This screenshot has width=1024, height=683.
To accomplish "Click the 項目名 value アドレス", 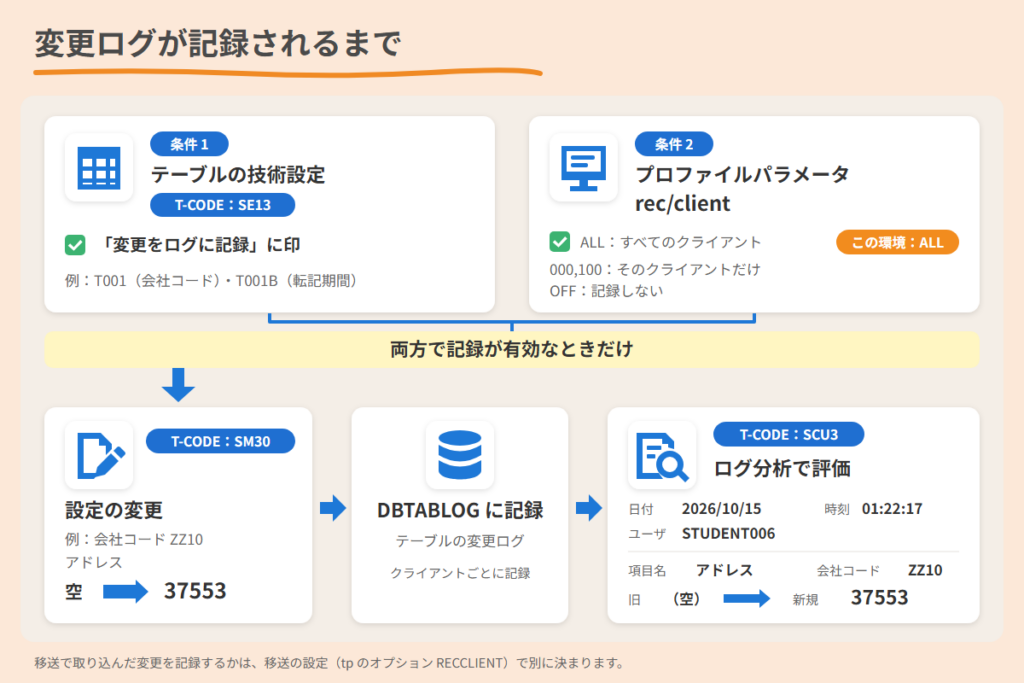I will [724, 570].
